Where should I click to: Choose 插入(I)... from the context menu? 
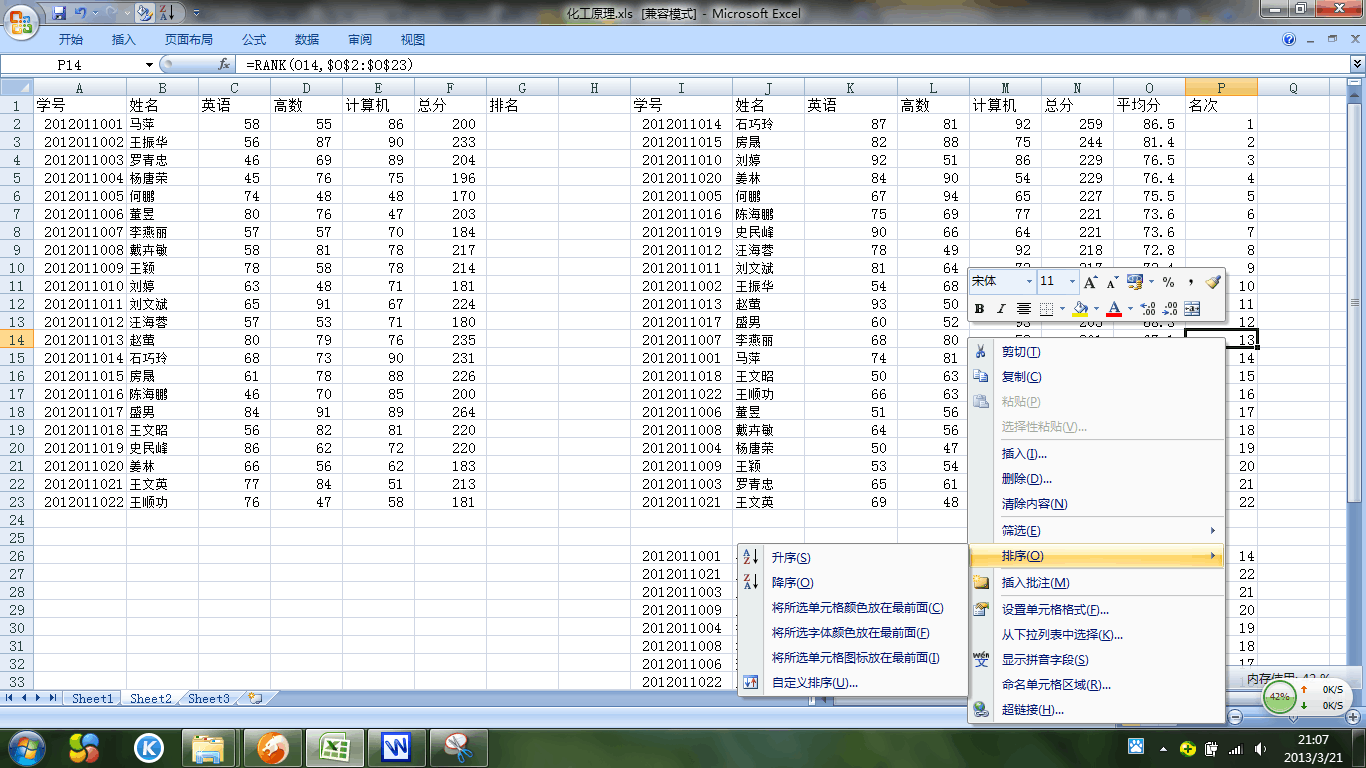coord(1096,454)
